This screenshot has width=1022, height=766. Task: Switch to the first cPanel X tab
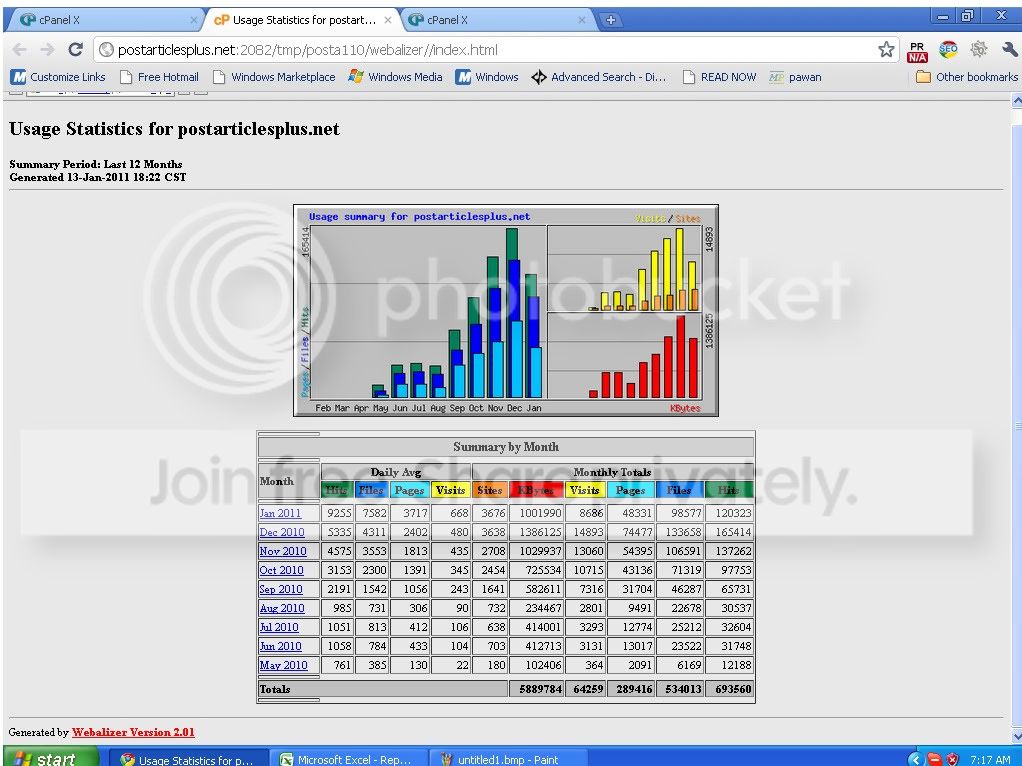[104, 20]
